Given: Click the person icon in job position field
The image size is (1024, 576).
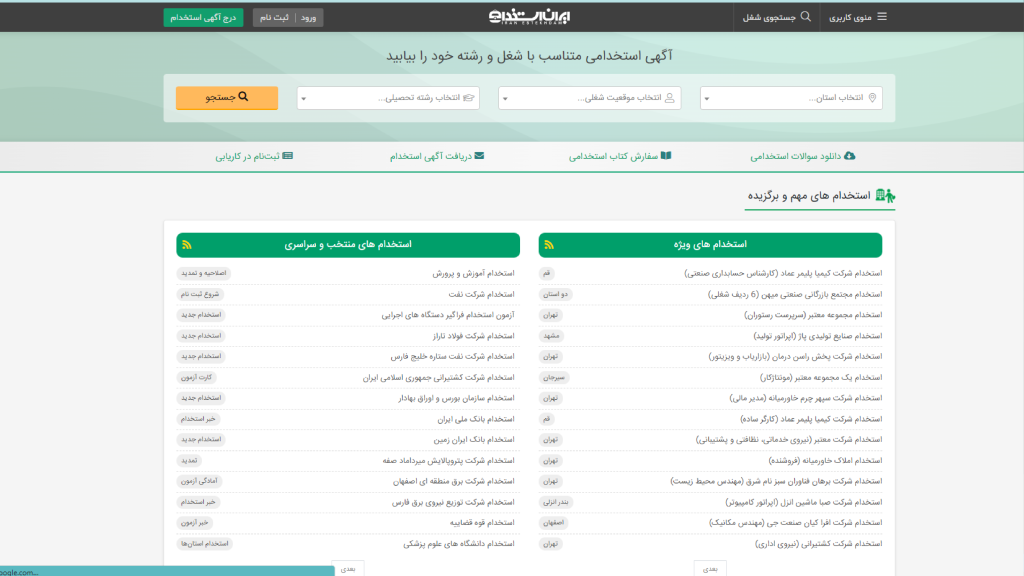Looking at the screenshot, I should [x=669, y=98].
